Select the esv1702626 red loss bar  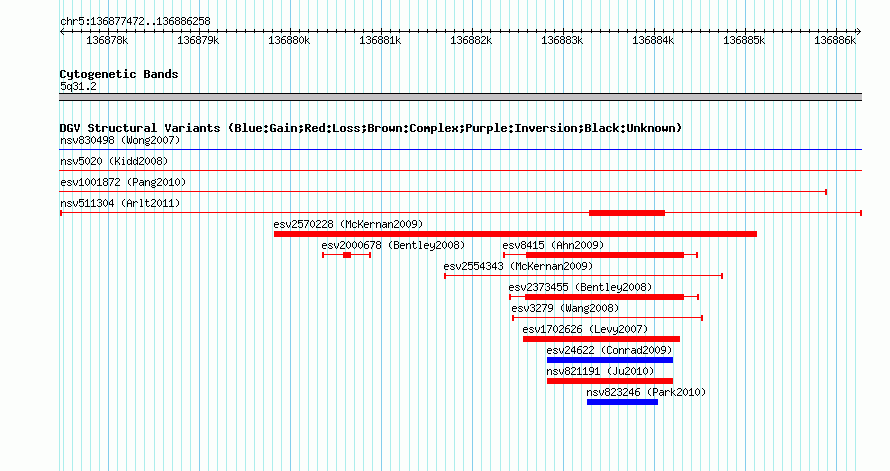click(x=601, y=339)
